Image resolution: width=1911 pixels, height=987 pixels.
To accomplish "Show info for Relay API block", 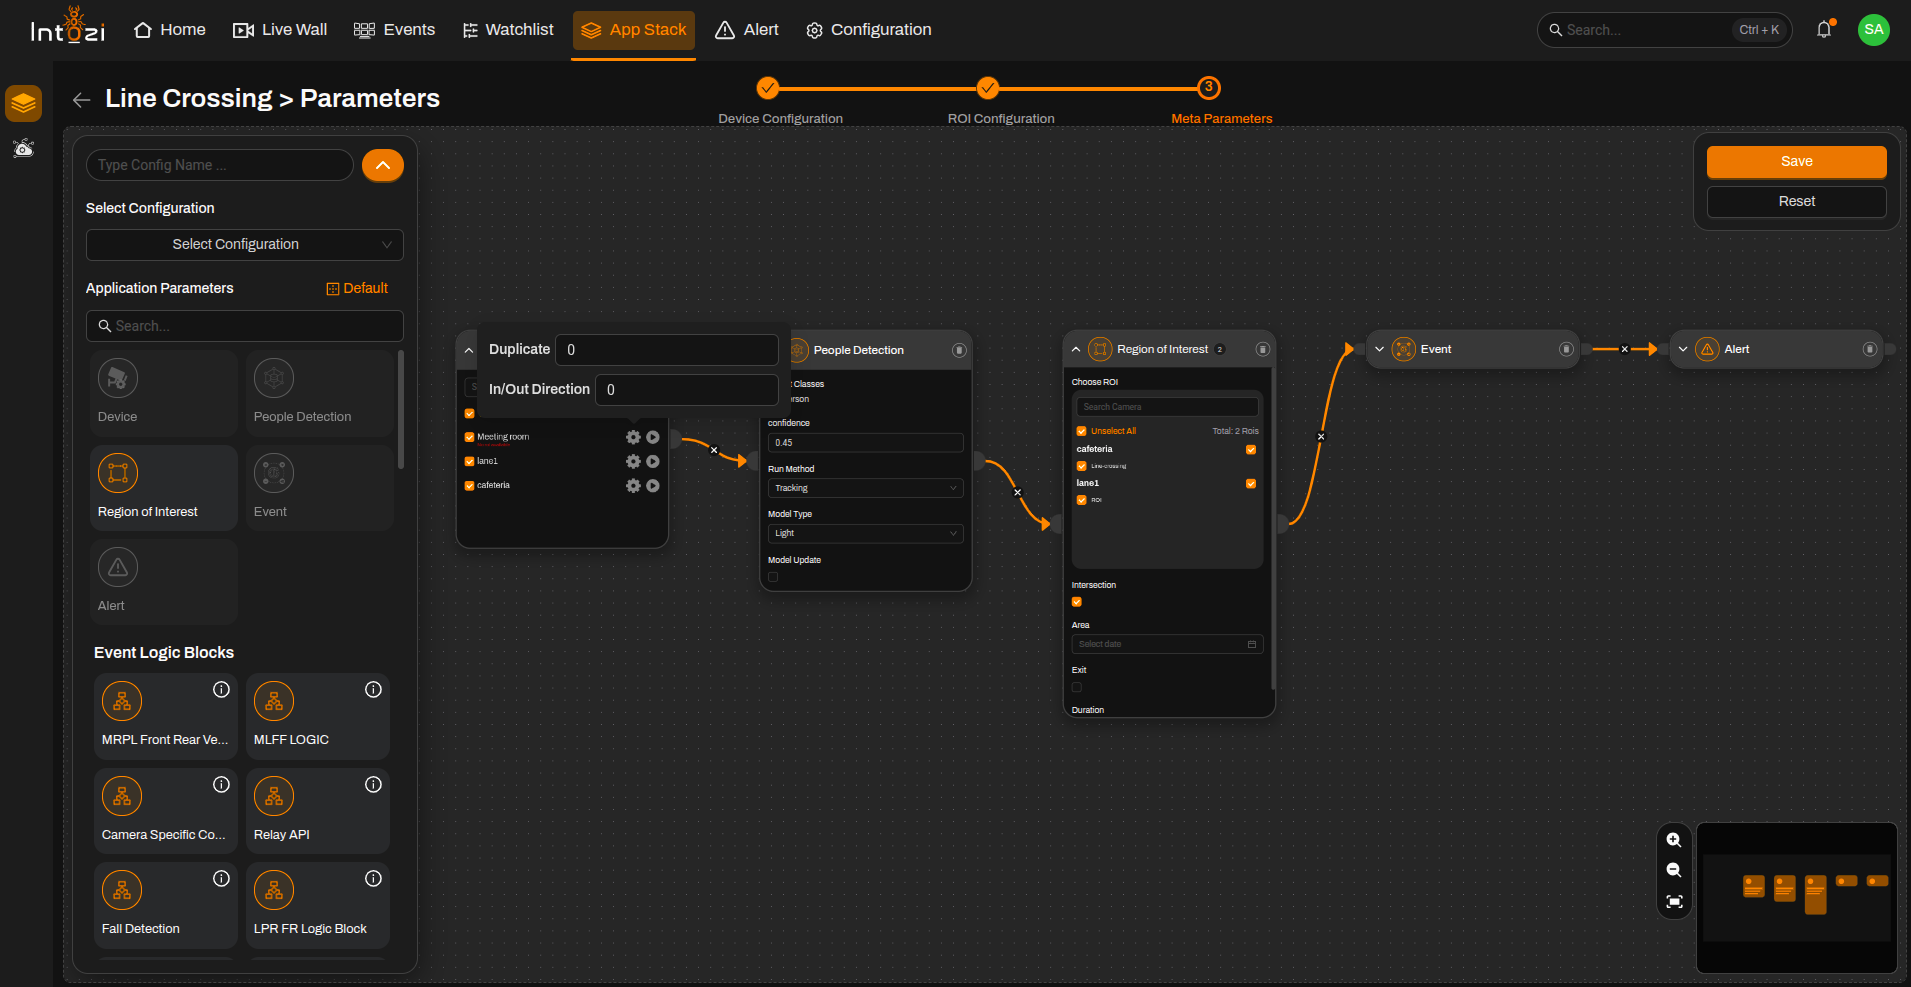I will [374, 785].
